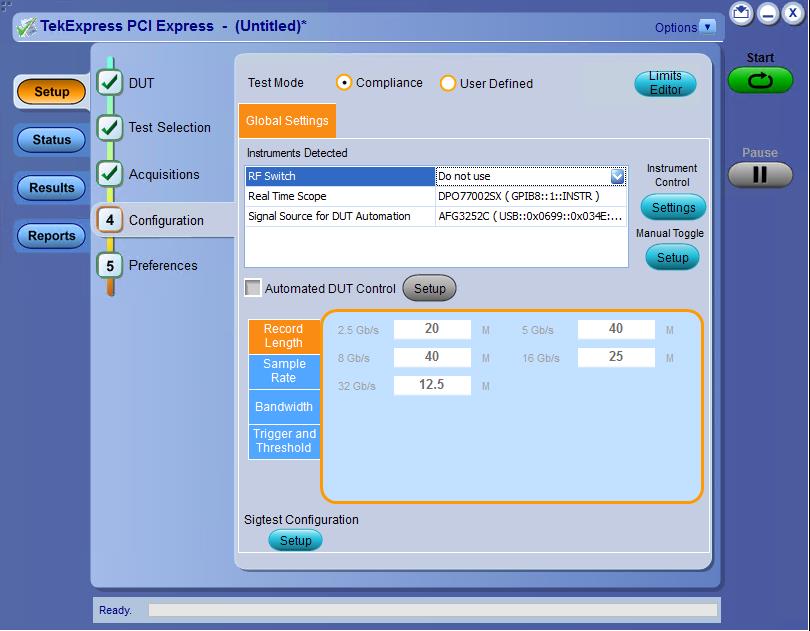Click the dock-to-tray icon in title bar

coord(741,12)
